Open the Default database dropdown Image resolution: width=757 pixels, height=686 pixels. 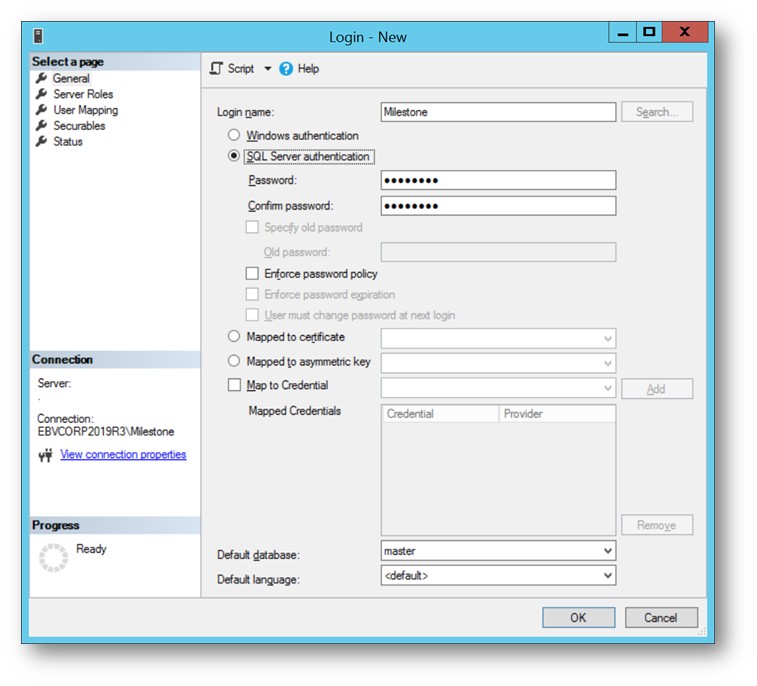tap(607, 551)
